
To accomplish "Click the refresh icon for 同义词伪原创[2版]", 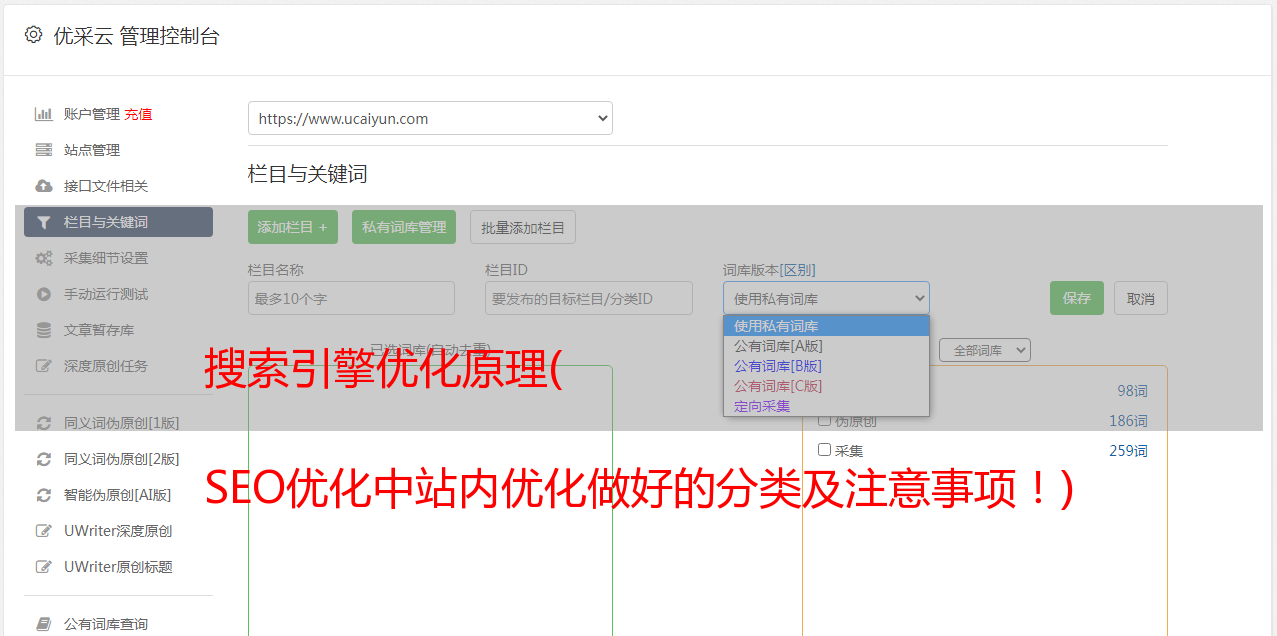I will (x=44, y=459).
